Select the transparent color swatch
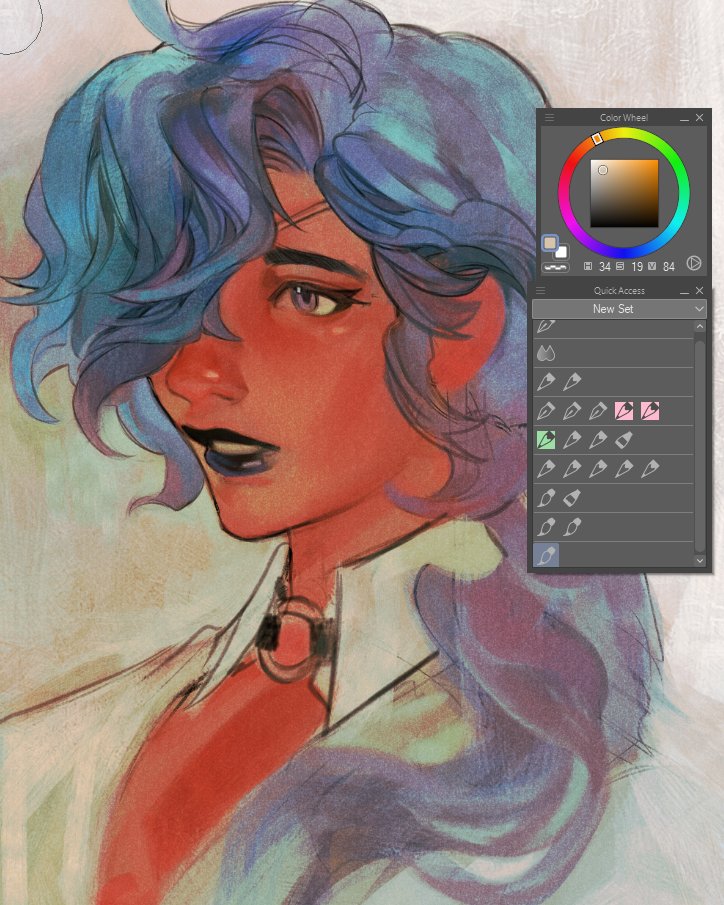Viewport: 724px width, 905px height. [x=555, y=267]
